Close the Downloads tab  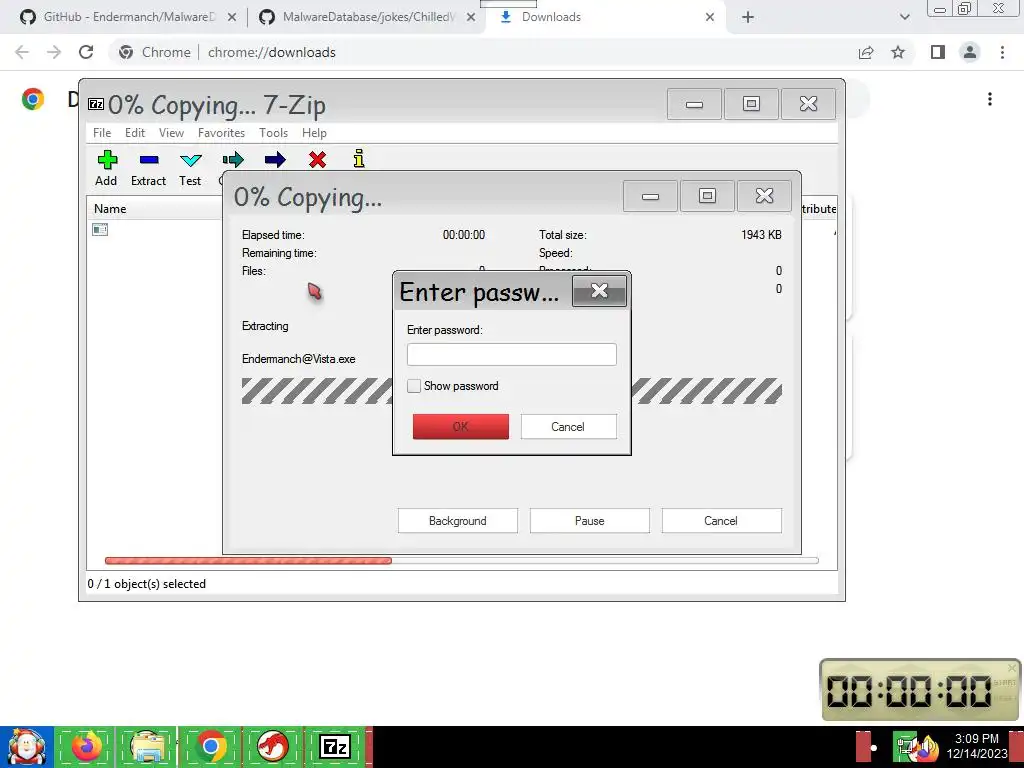(710, 17)
